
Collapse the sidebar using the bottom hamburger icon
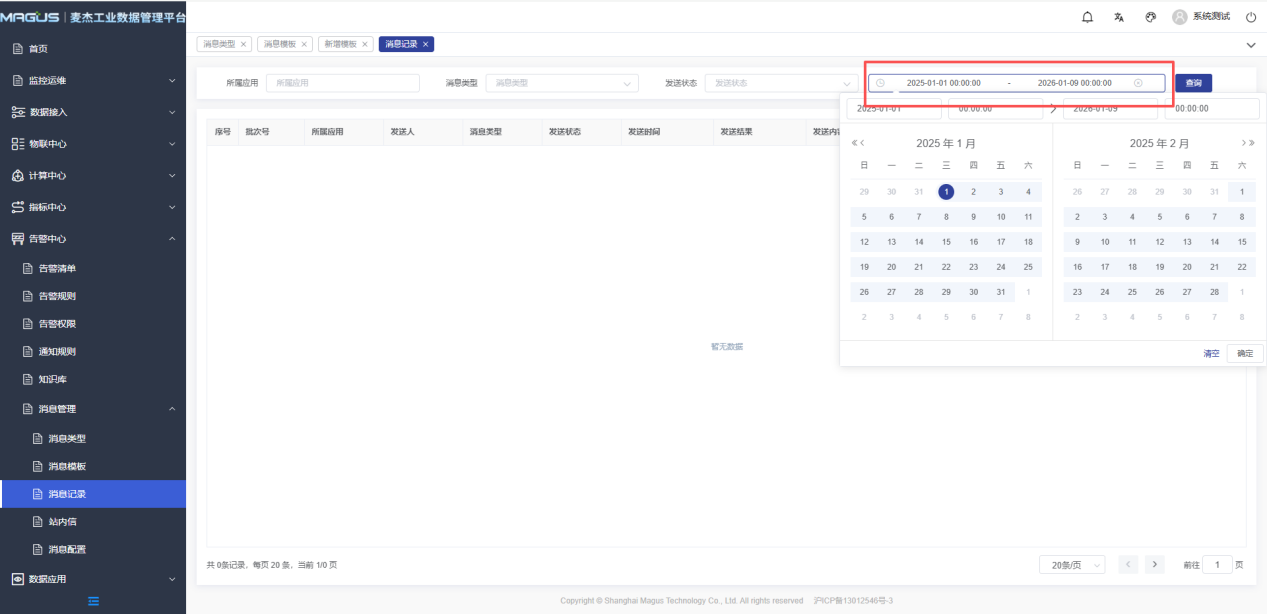tap(93, 601)
